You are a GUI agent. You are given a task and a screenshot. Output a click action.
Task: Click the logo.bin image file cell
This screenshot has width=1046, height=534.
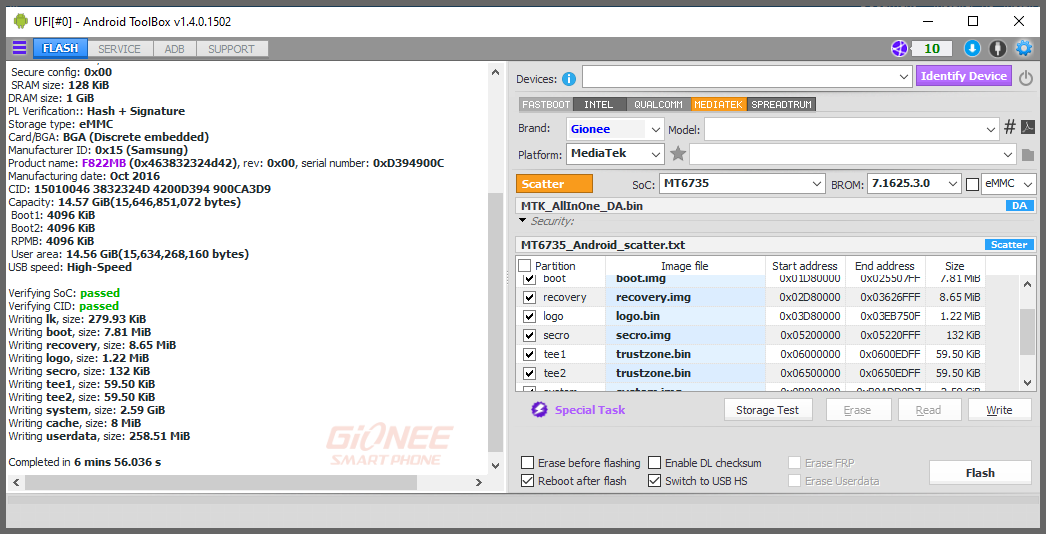[685, 316]
